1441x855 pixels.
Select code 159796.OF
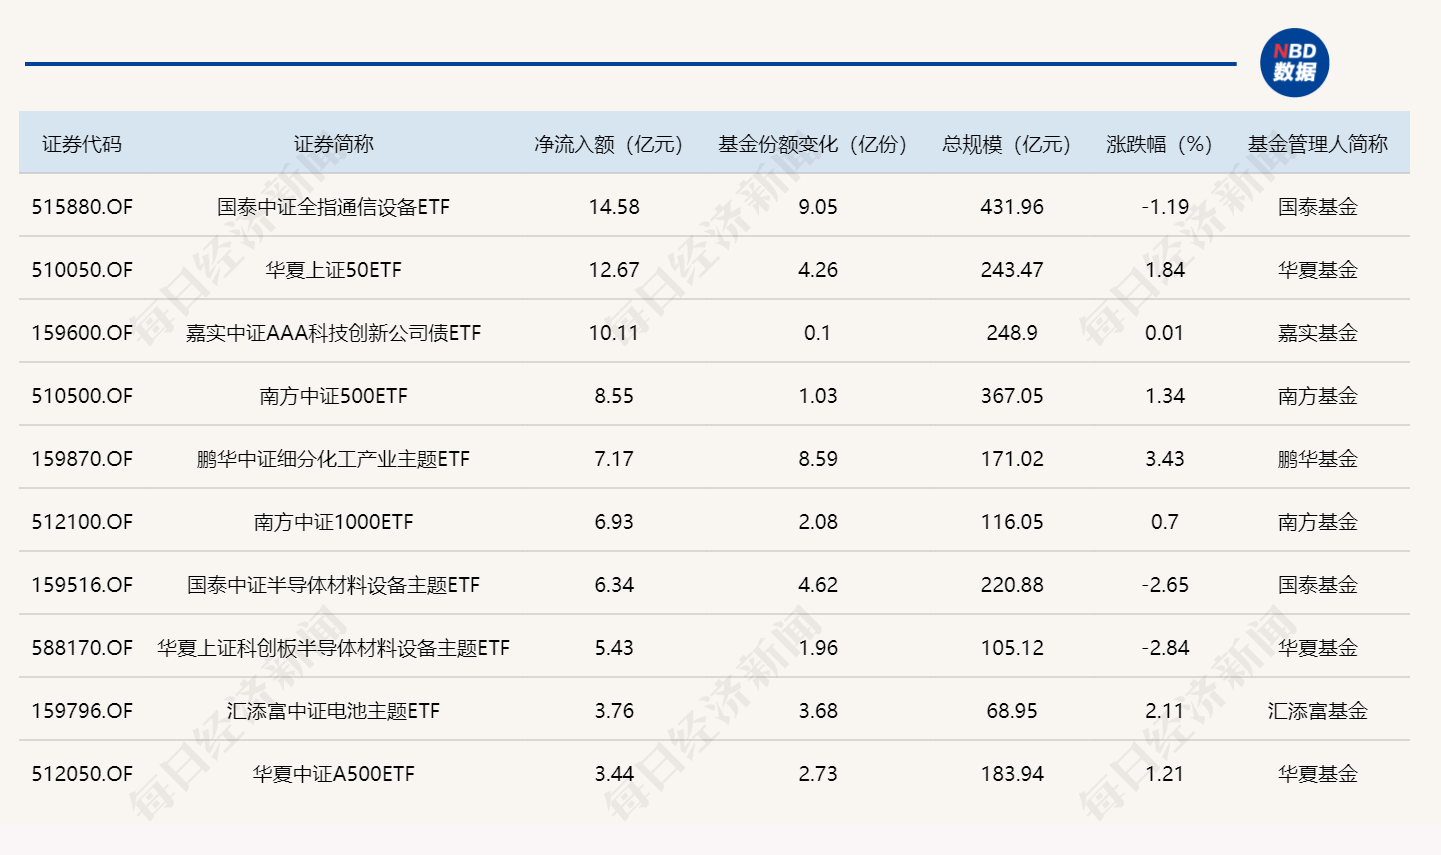(82, 711)
